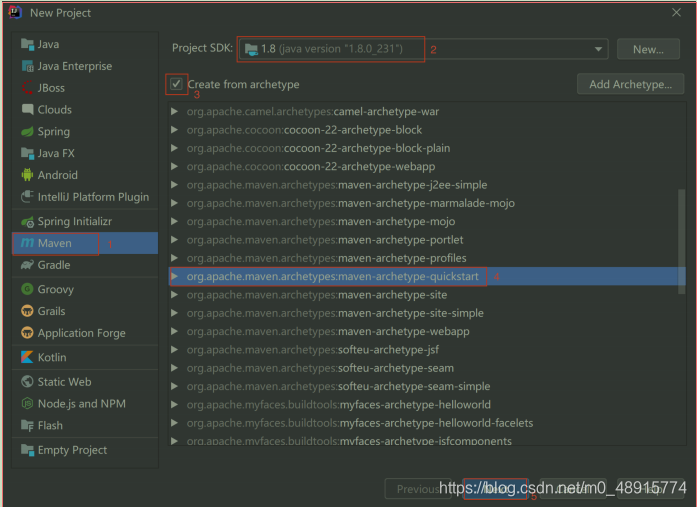The width and height of the screenshot is (697, 507).
Task: Click the Java project type icon
Action: coord(28,44)
